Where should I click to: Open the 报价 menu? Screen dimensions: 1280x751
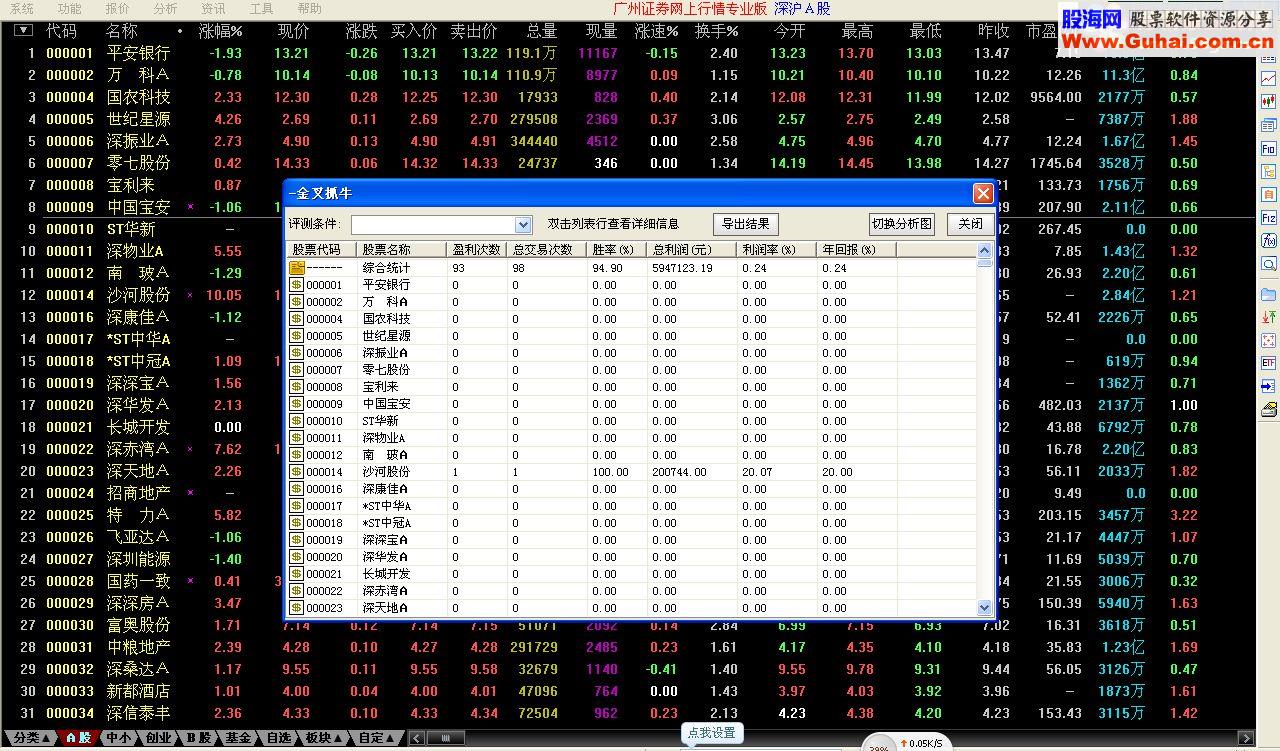tap(117, 8)
